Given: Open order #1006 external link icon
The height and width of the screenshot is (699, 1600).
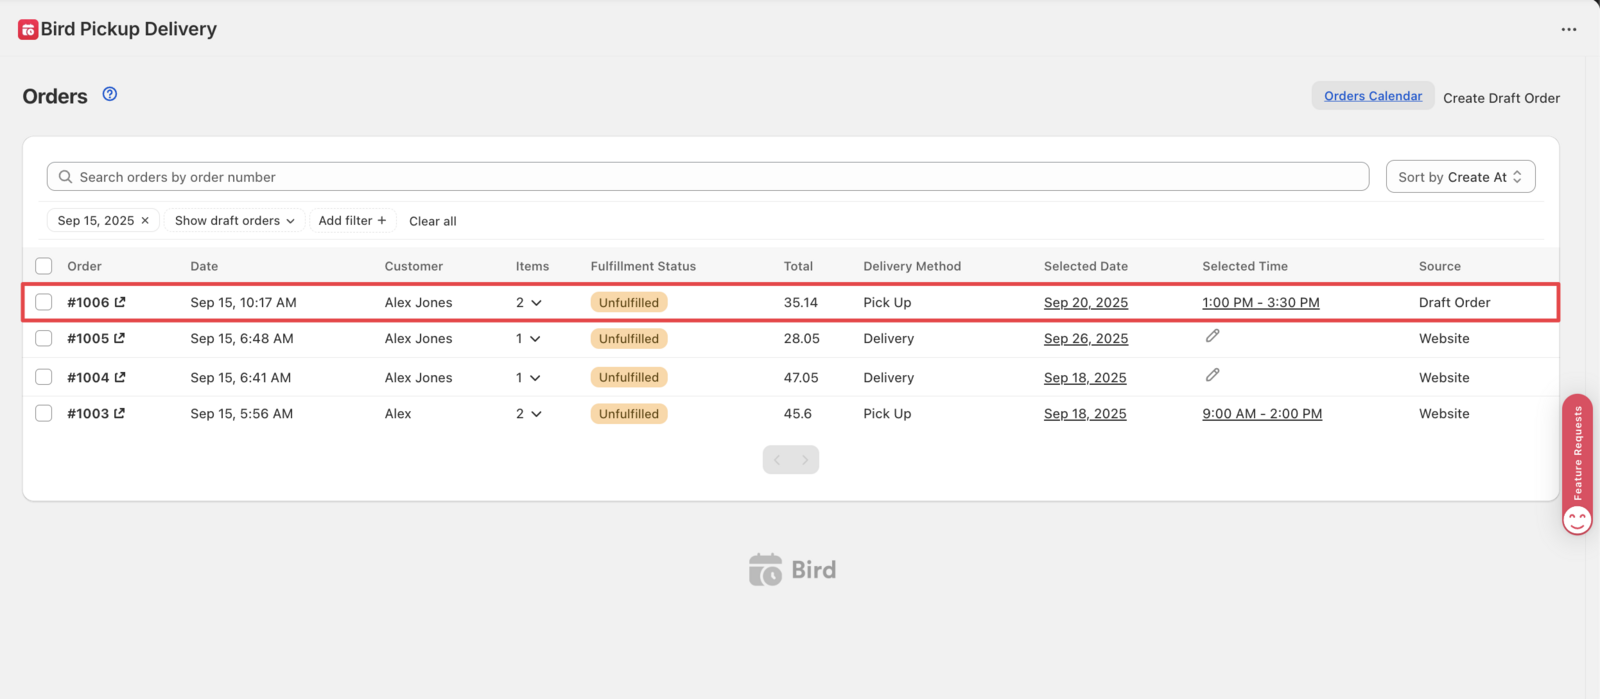Looking at the screenshot, I should point(120,302).
